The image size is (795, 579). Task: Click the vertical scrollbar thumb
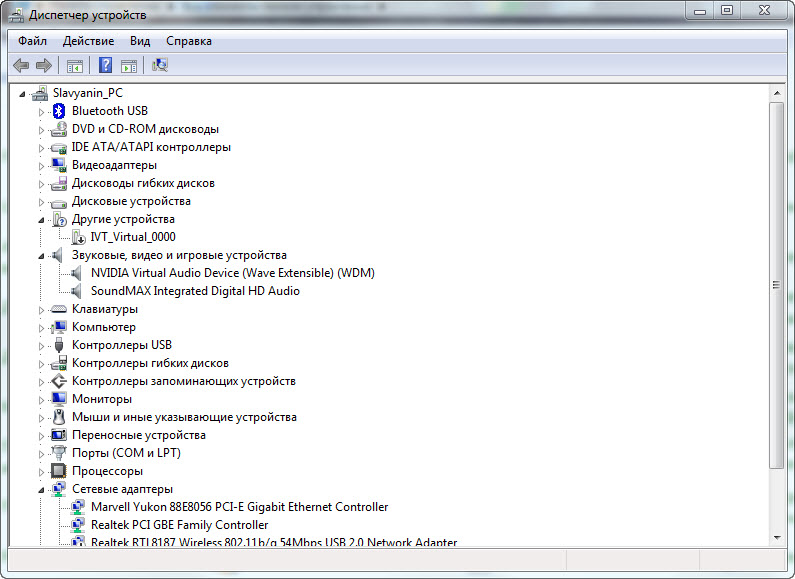(x=777, y=285)
